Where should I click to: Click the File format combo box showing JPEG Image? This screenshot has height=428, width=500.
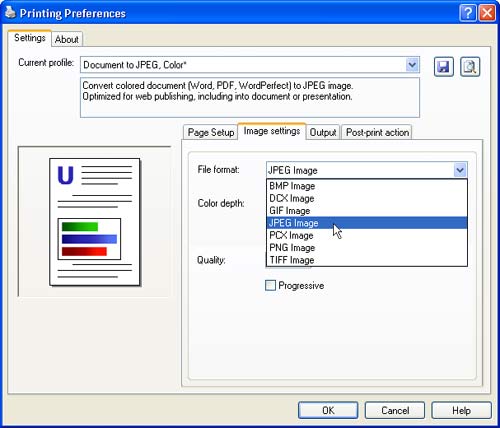(367, 170)
